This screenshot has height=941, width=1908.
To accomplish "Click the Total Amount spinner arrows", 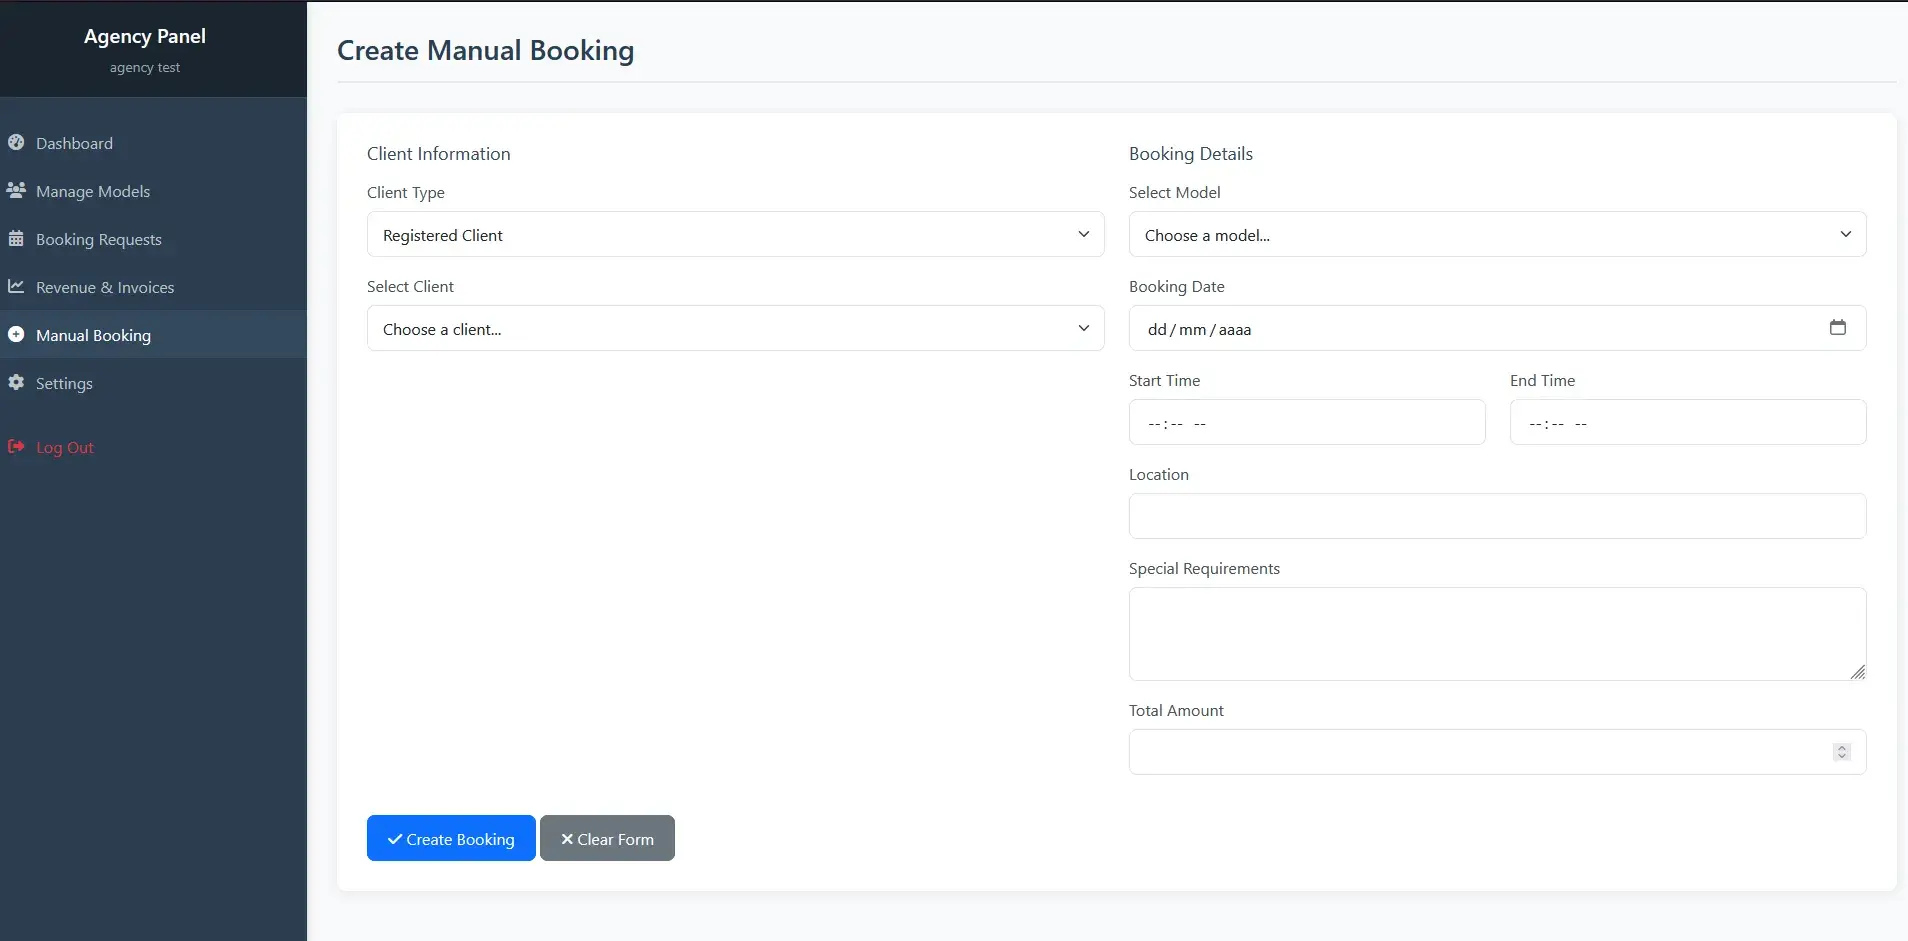I will point(1841,752).
